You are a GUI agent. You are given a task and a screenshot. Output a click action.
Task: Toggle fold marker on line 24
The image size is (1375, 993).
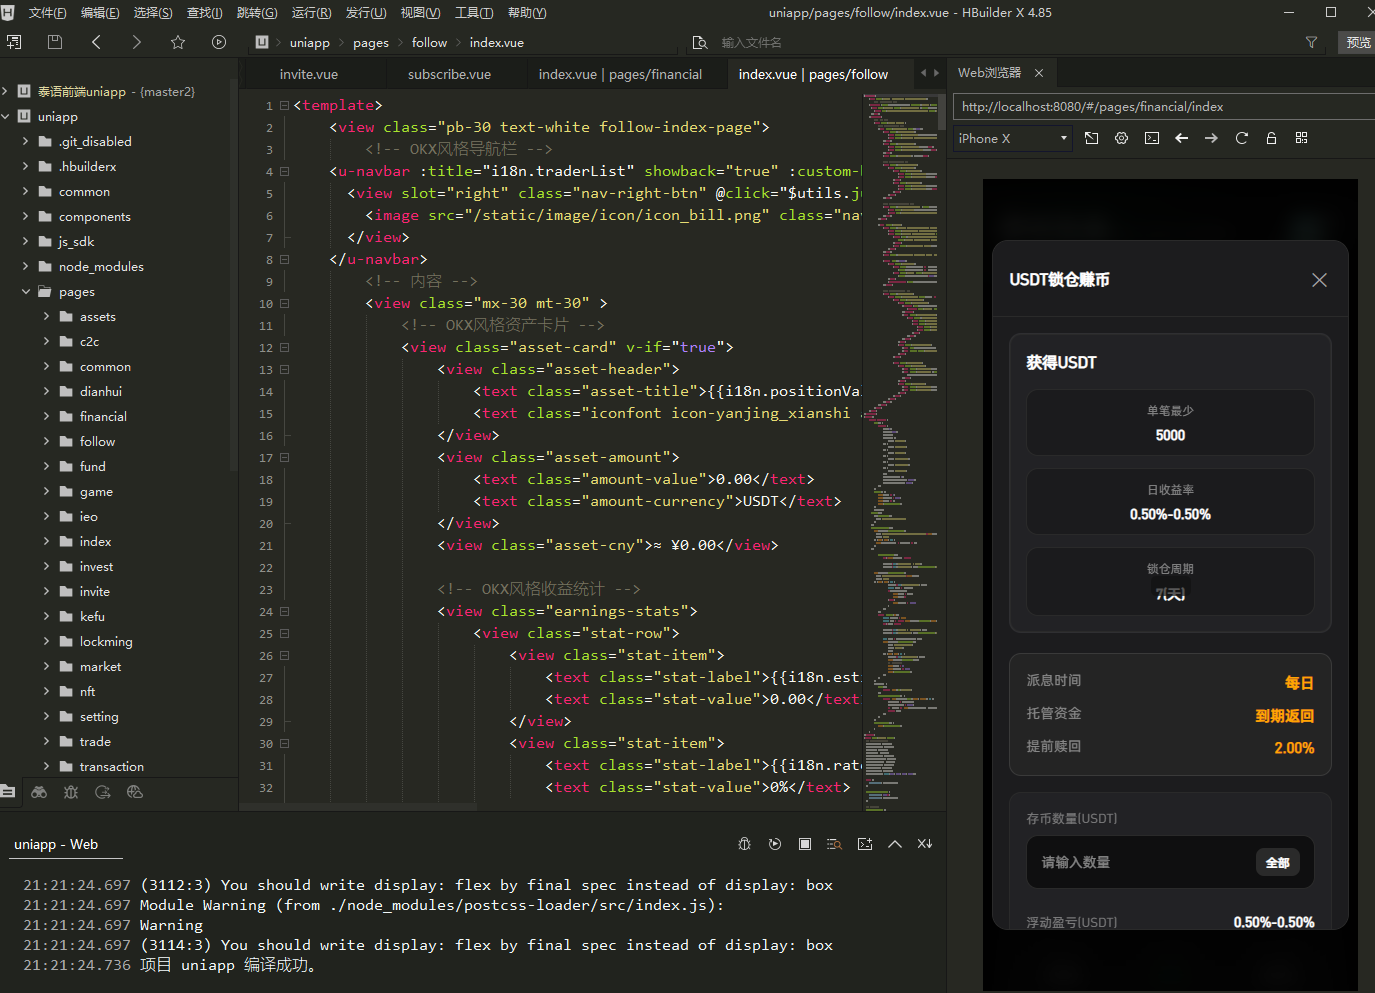click(285, 612)
